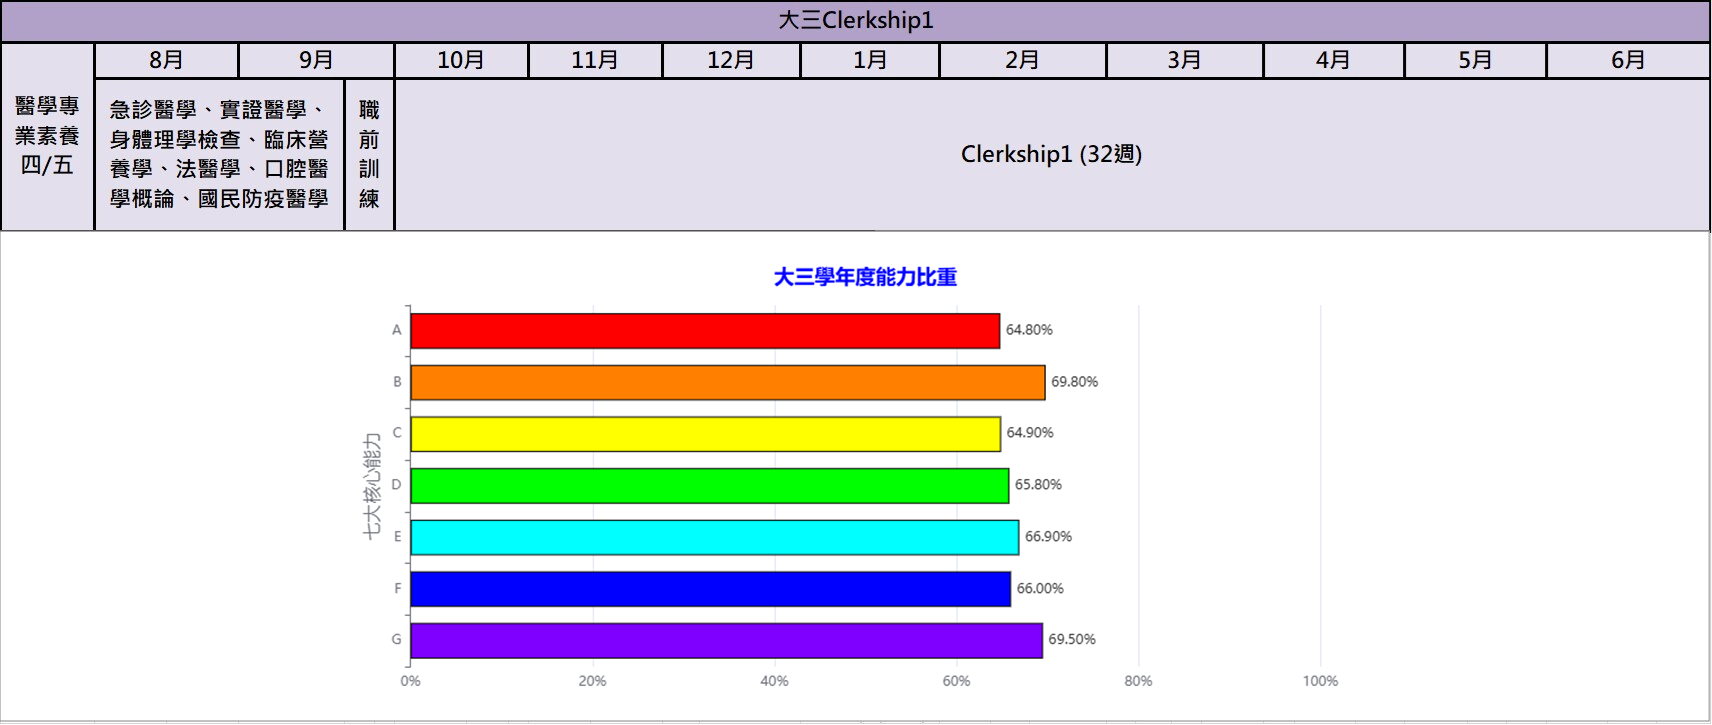
Task: Open the 急診醫學、實證醫學 course list cell
Action: point(219,154)
